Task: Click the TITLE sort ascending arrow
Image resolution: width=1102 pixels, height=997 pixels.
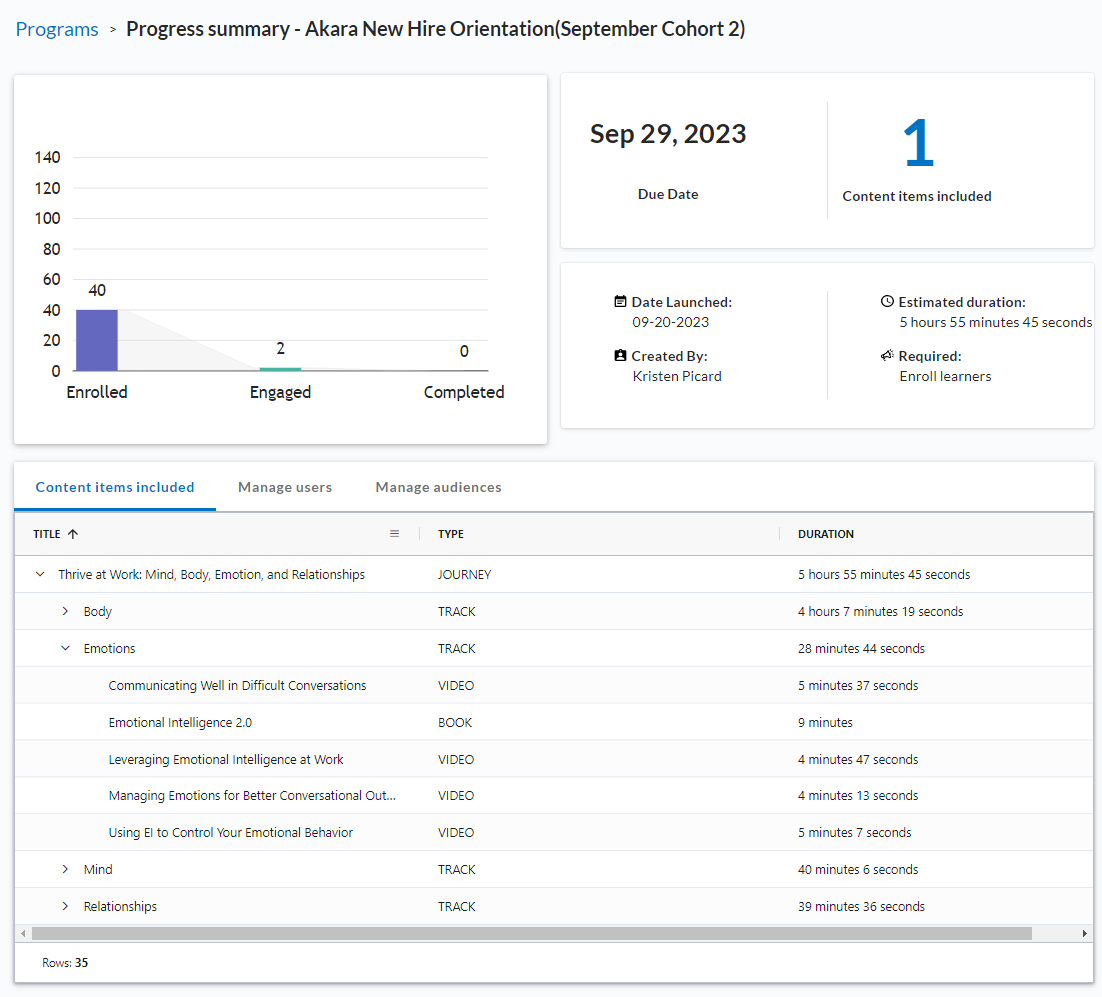Action: (73, 534)
